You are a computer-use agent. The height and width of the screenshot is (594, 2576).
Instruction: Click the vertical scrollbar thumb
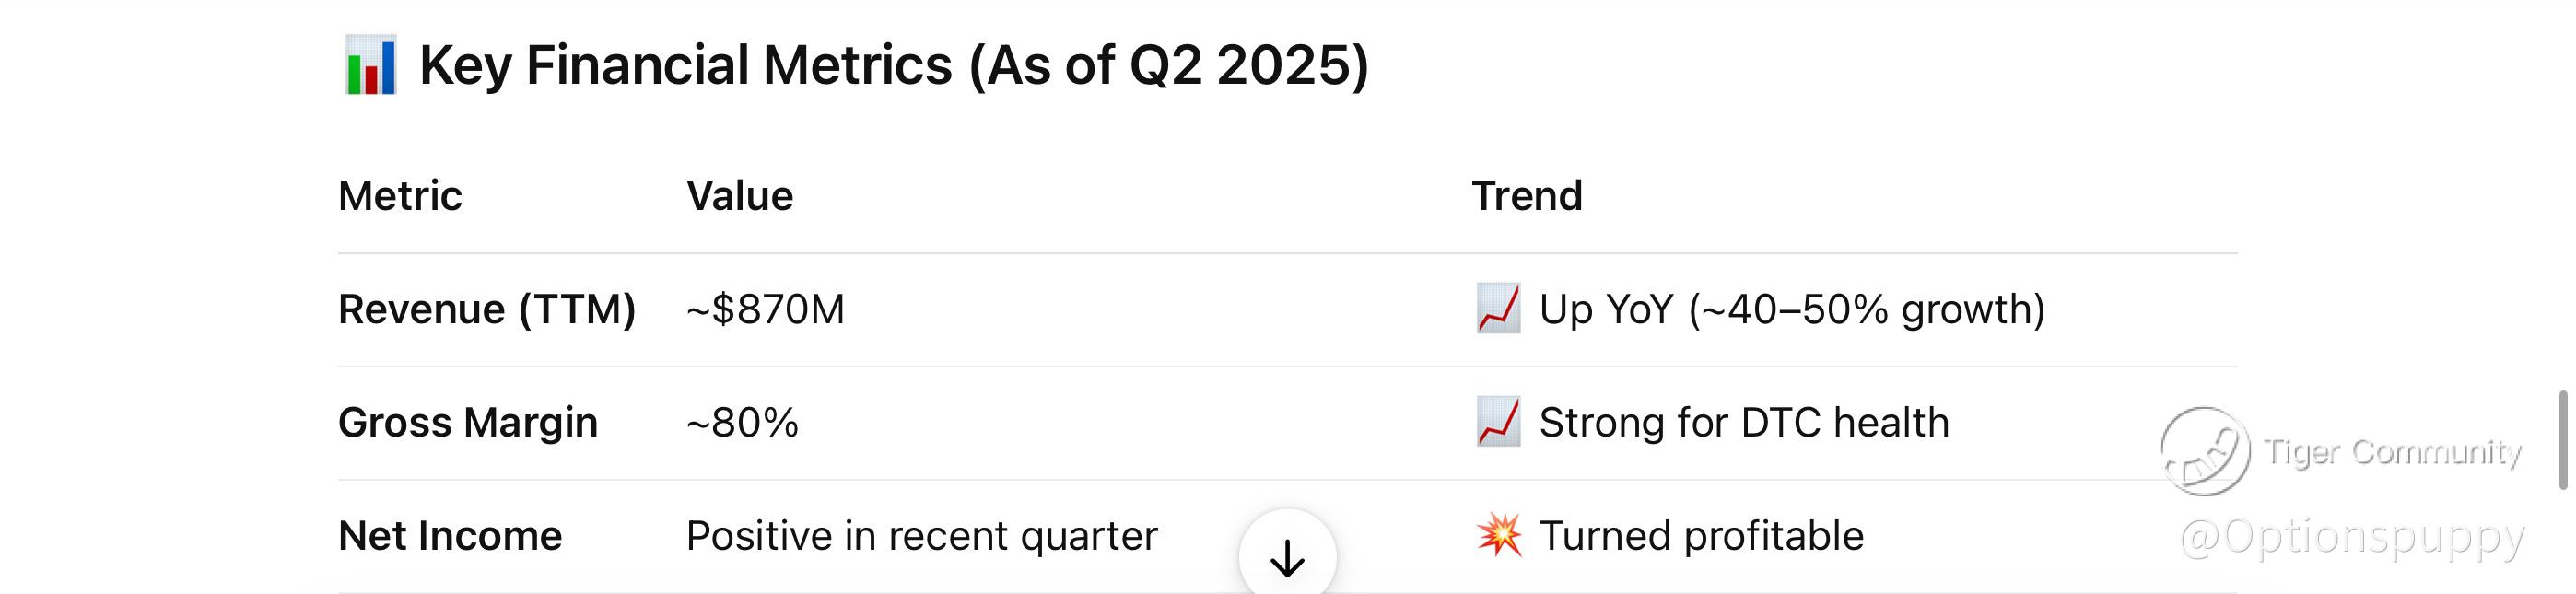click(2563, 440)
